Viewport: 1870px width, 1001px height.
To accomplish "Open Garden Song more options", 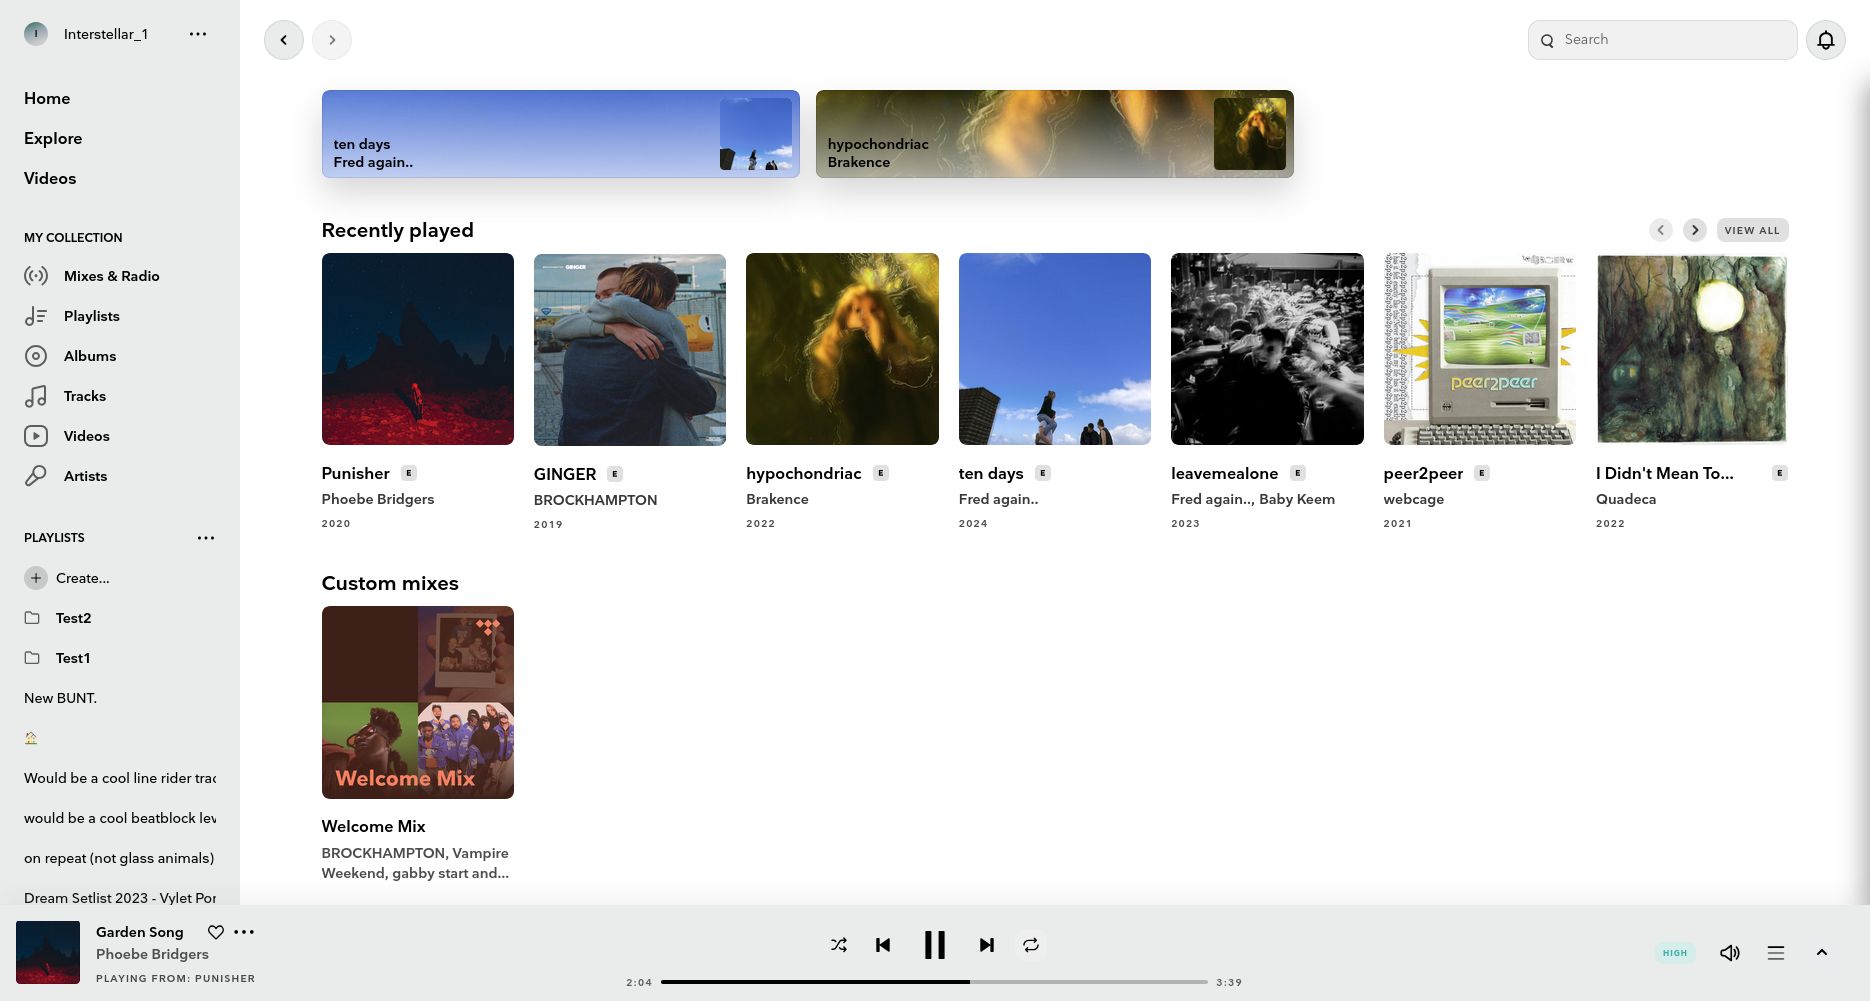I will (x=244, y=932).
